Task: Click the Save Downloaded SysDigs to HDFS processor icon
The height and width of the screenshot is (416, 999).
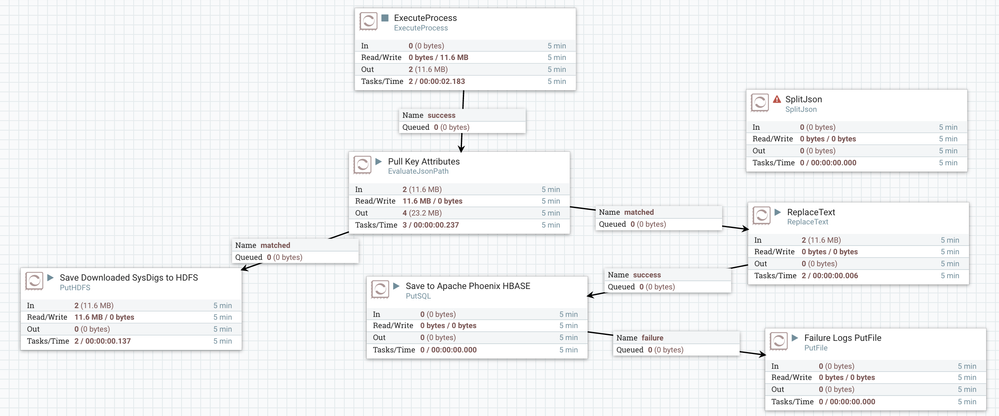Action: pyautogui.click(x=34, y=281)
